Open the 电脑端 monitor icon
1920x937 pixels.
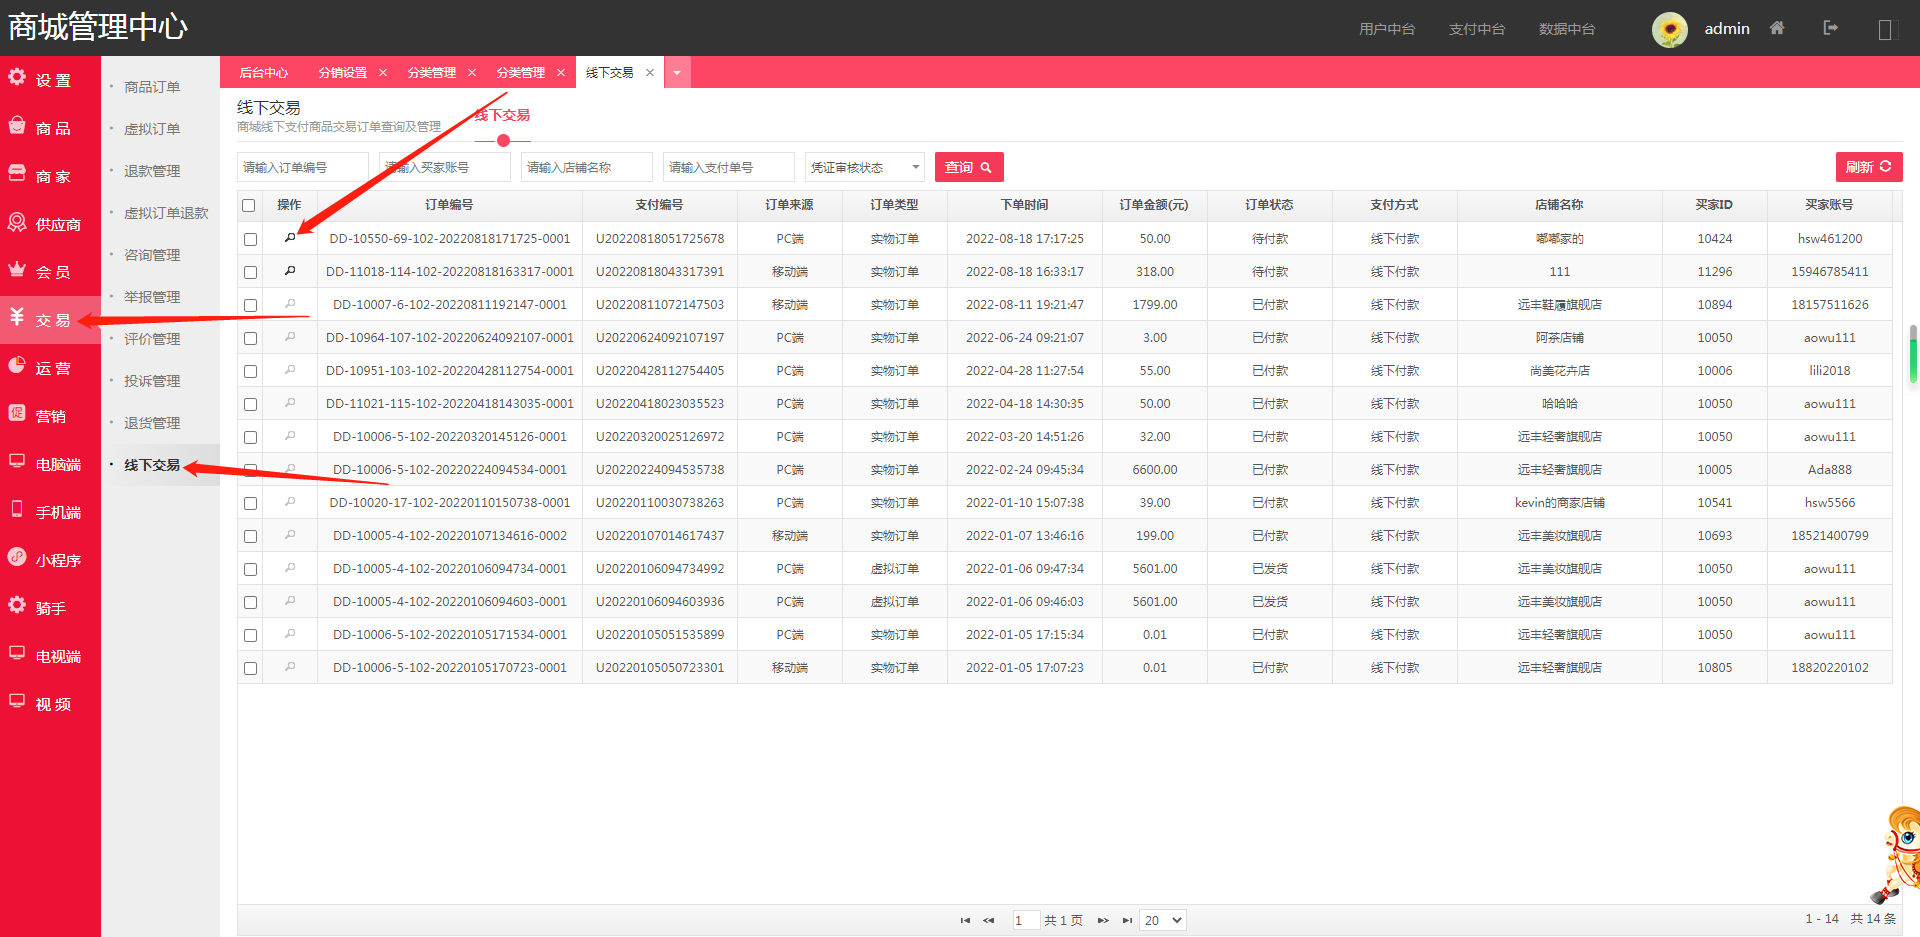click(17, 461)
